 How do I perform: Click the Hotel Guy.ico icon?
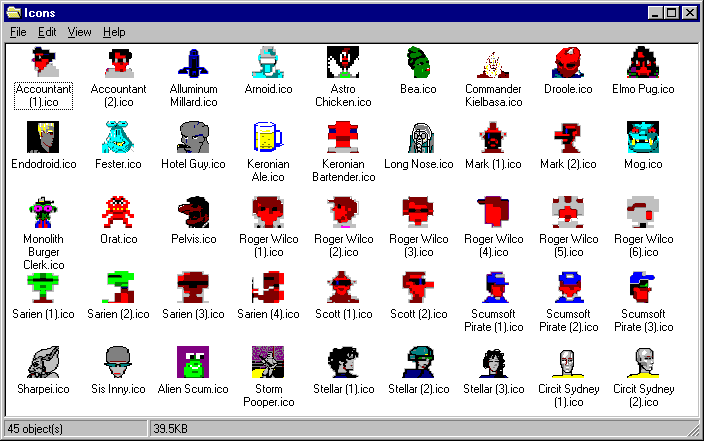(194, 137)
